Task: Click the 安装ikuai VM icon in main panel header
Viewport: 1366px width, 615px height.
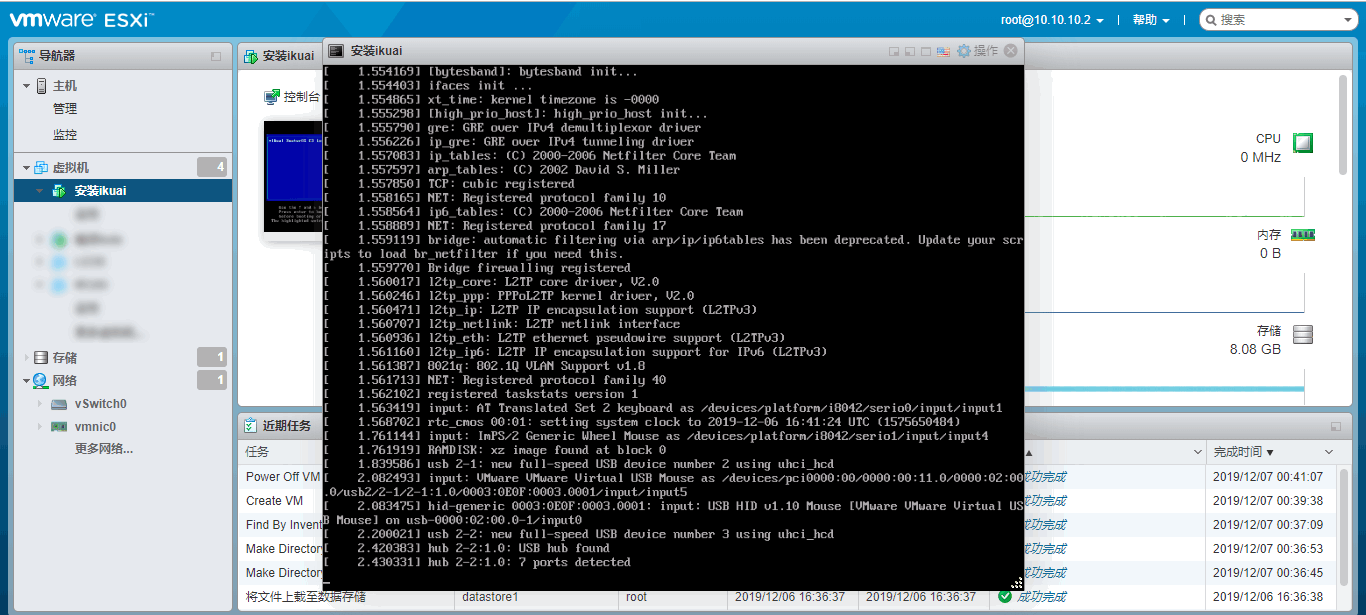Action: pyautogui.click(x=251, y=56)
